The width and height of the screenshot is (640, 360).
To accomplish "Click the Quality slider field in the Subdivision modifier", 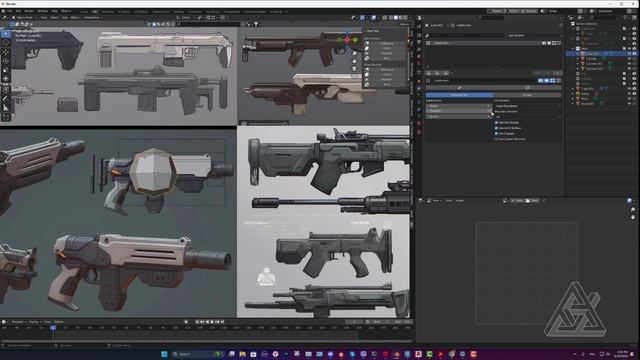I will (458, 116).
